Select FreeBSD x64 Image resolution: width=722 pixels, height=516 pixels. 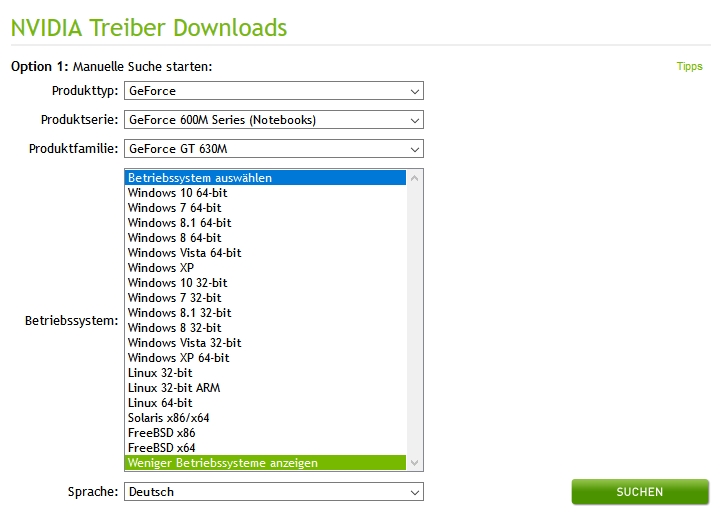pyautogui.click(x=265, y=448)
